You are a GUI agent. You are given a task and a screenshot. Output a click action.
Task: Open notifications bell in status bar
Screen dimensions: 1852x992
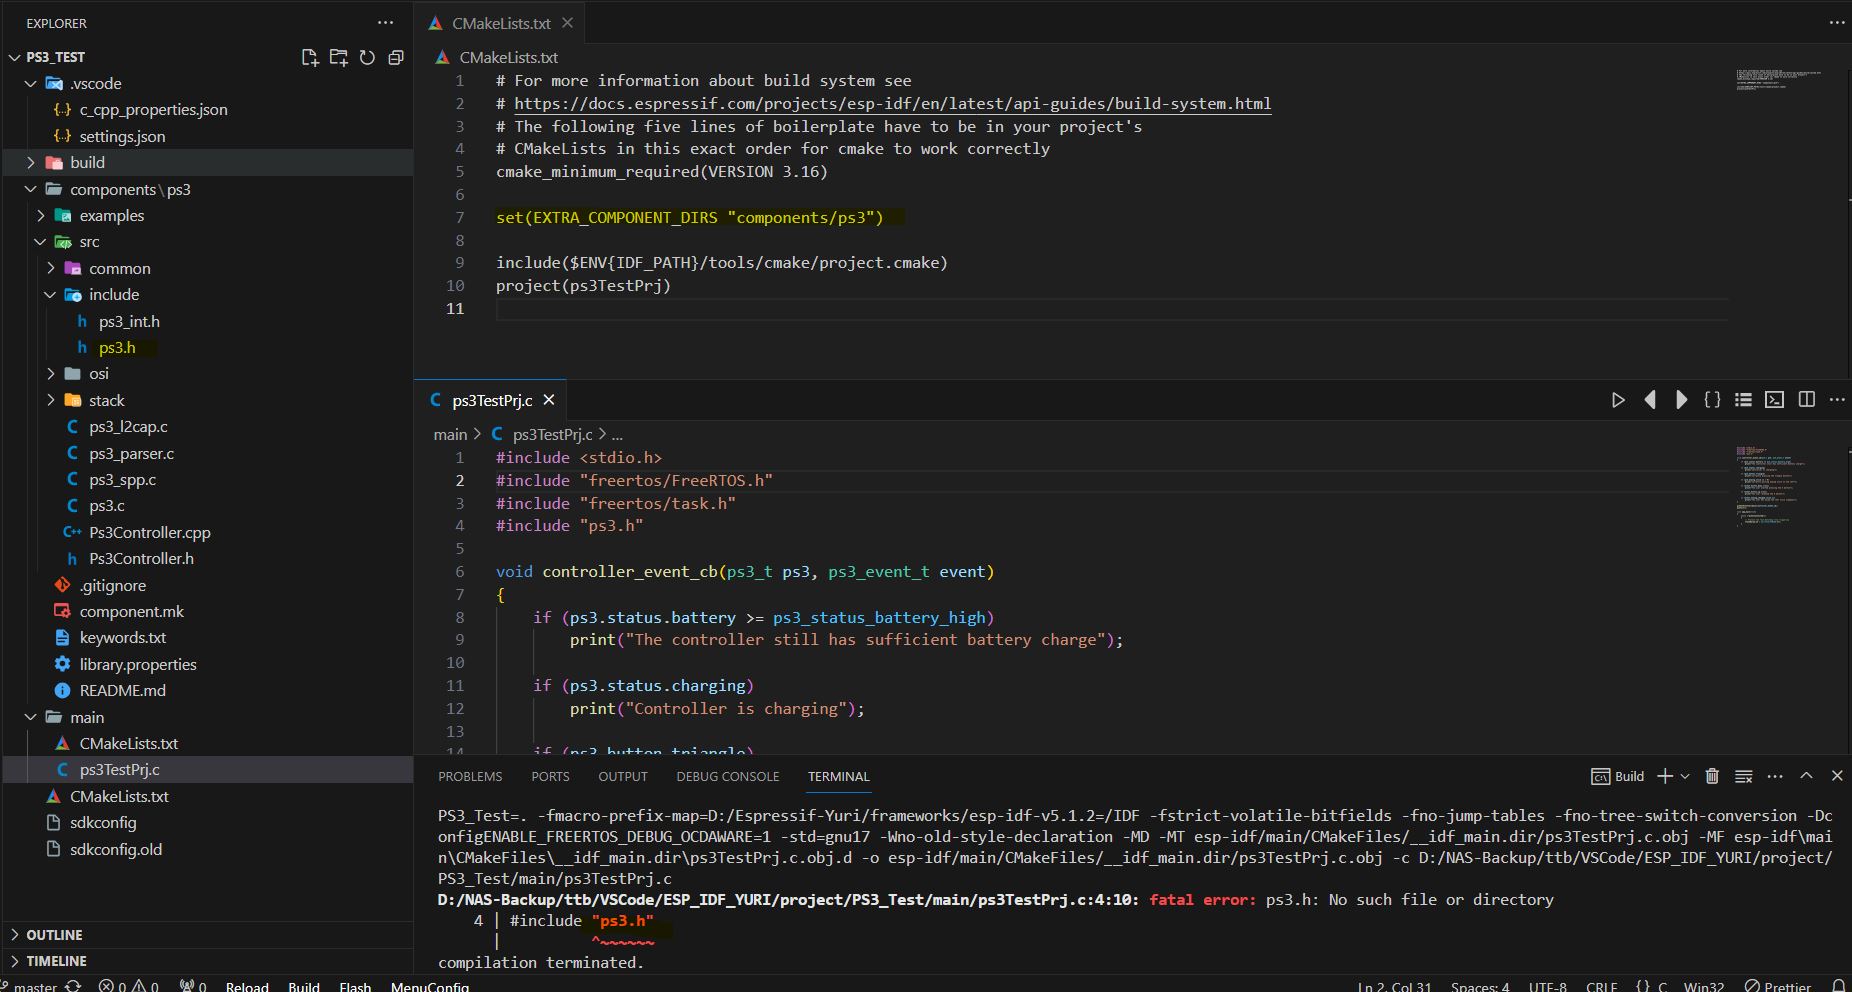[x=1838, y=986]
